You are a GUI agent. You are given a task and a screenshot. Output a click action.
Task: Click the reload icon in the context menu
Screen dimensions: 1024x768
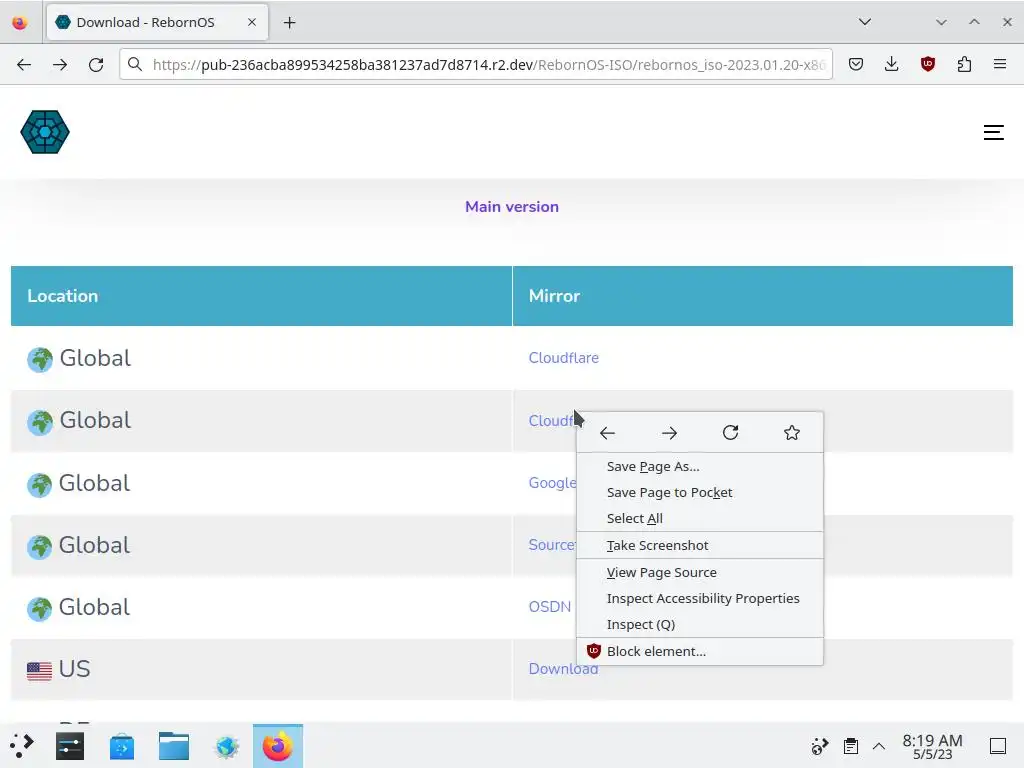(731, 432)
